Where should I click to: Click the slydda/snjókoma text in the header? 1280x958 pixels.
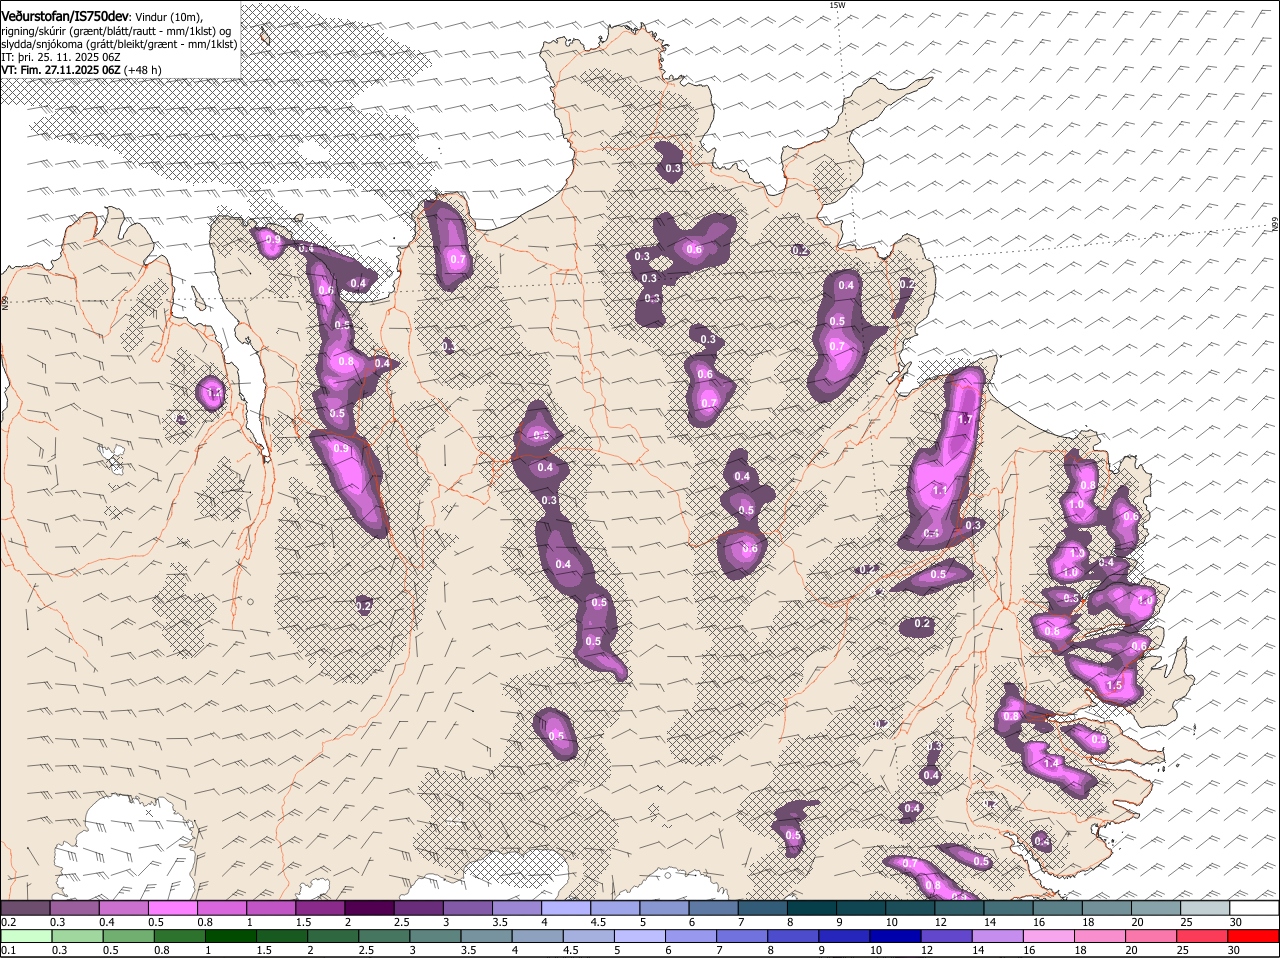click(43, 44)
